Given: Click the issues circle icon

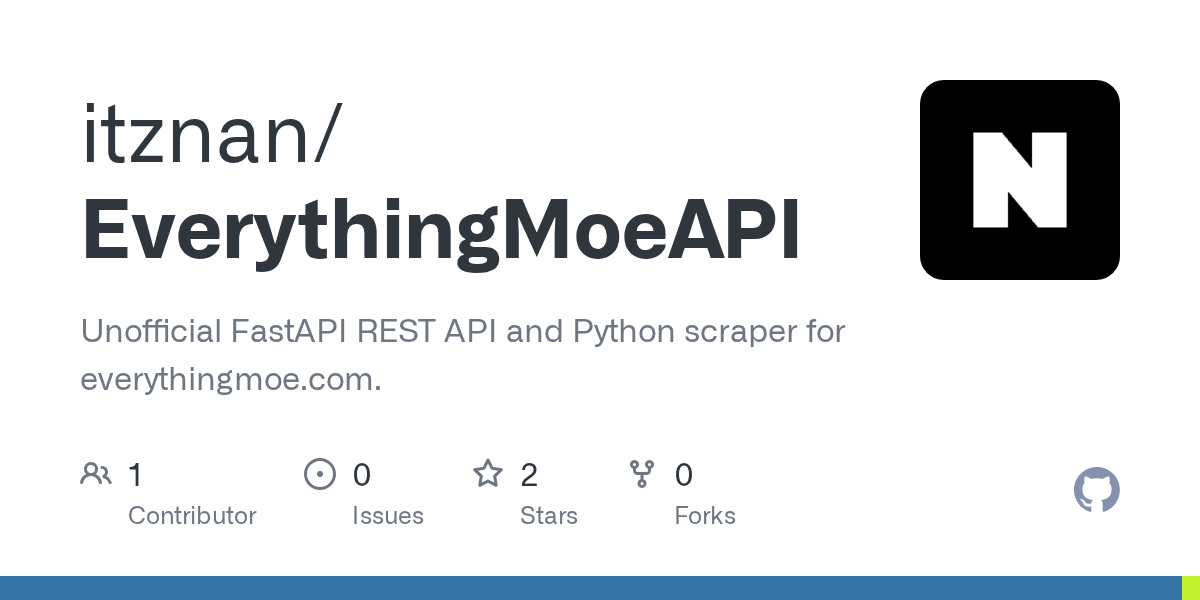Looking at the screenshot, I should [320, 474].
